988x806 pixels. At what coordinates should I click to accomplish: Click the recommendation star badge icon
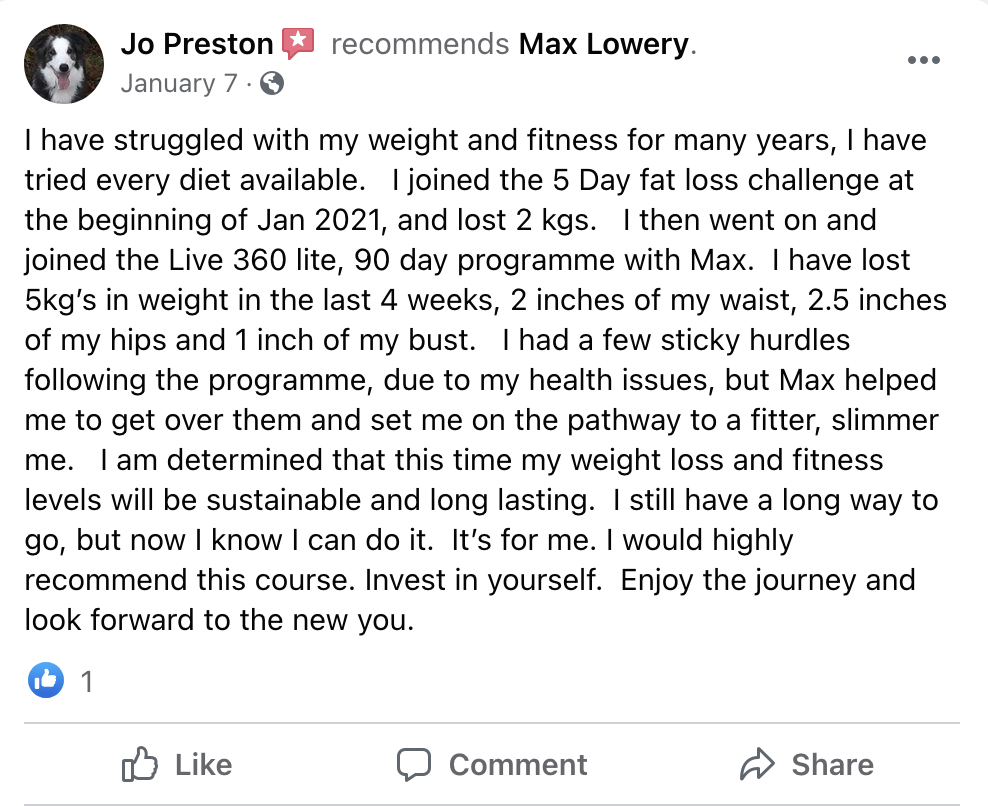pyautogui.click(x=297, y=43)
